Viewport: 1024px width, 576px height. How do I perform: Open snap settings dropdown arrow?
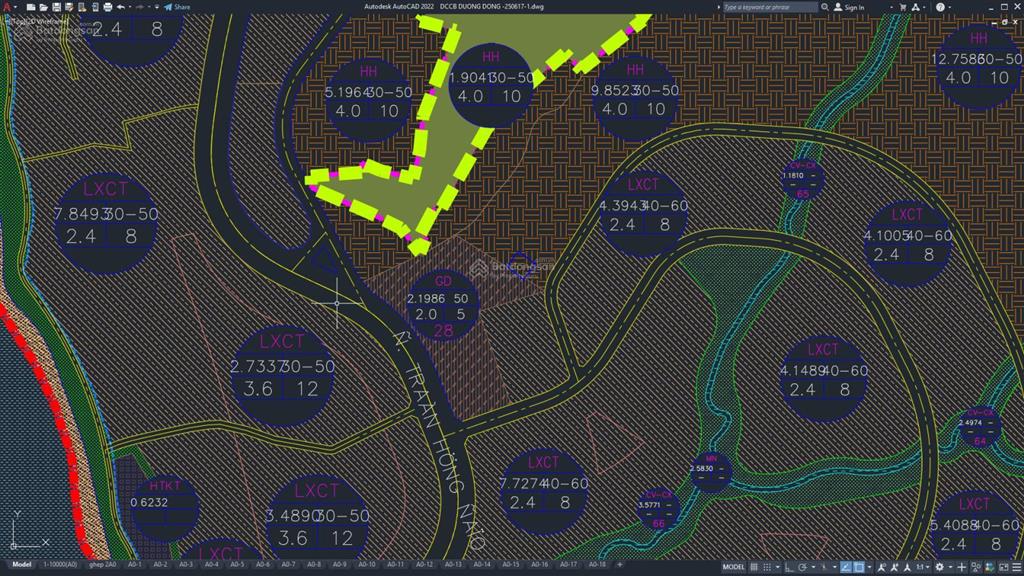[x=778, y=568]
